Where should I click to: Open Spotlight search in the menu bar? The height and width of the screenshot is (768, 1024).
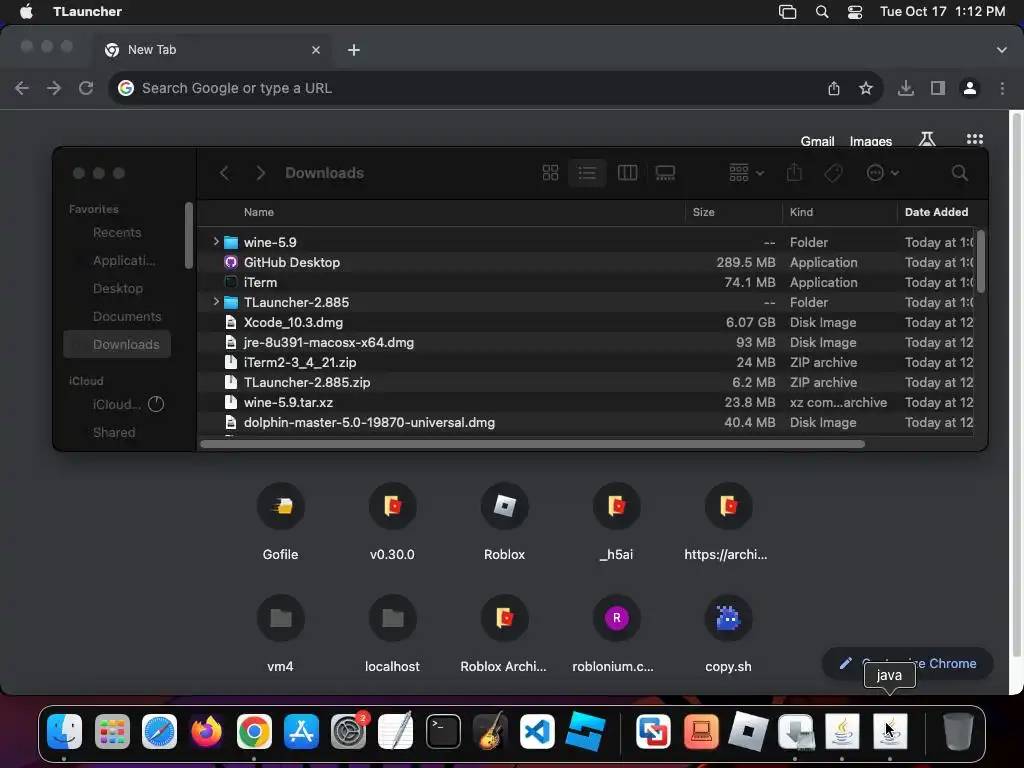[822, 12]
